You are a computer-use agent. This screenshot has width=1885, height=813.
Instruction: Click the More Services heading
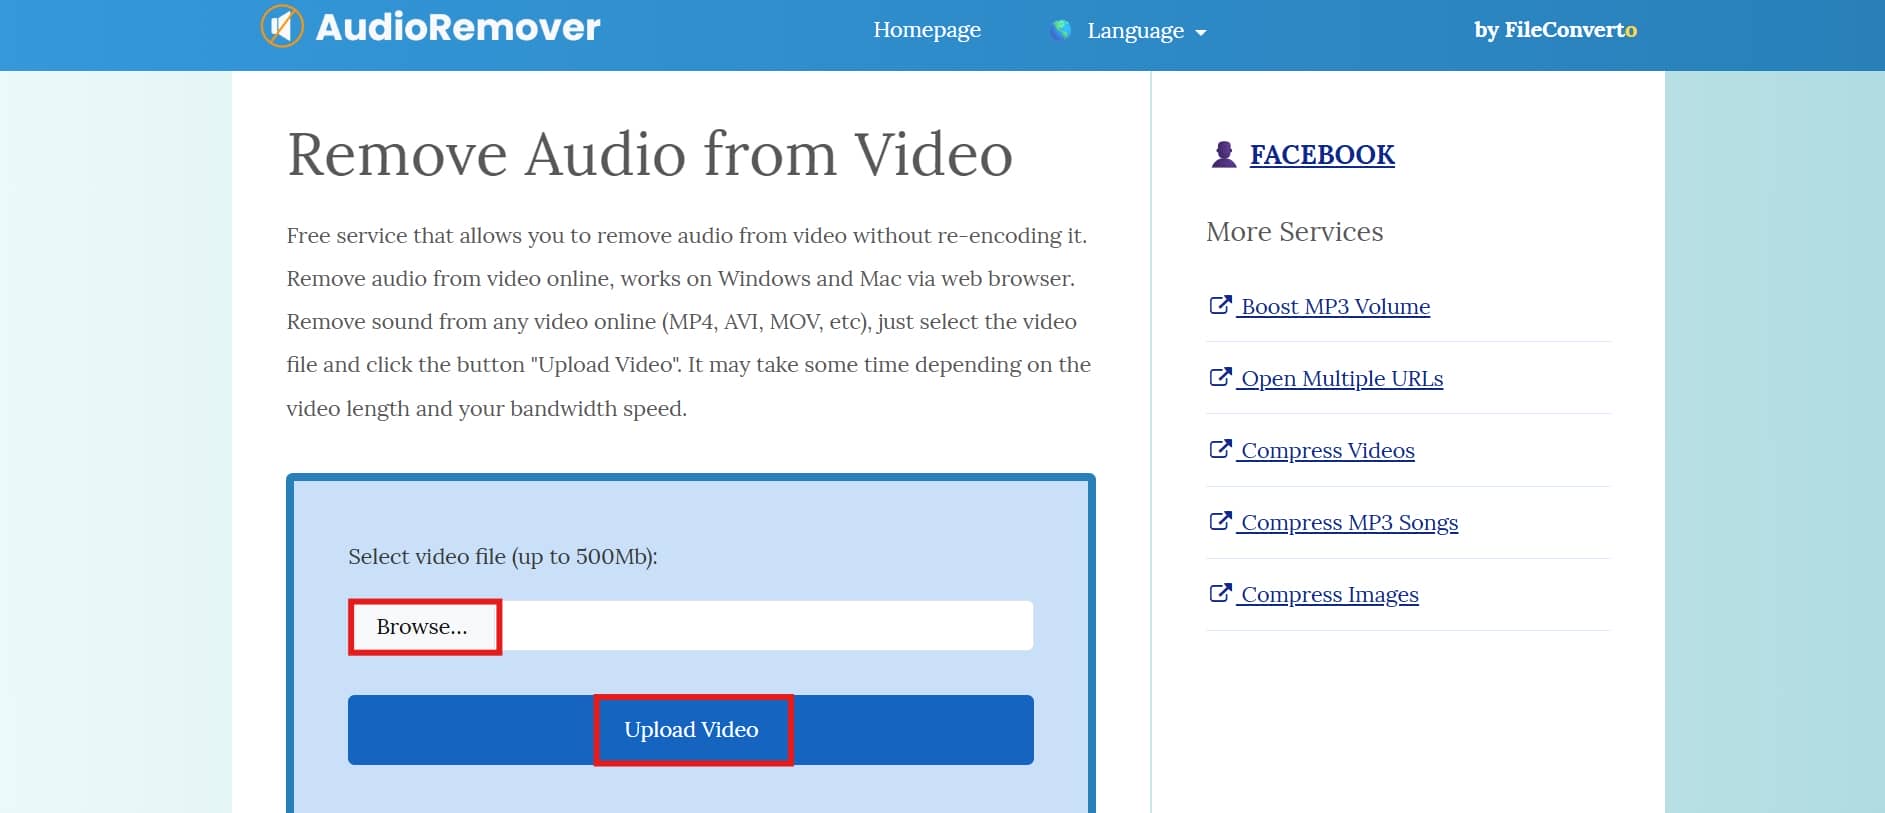coord(1295,232)
